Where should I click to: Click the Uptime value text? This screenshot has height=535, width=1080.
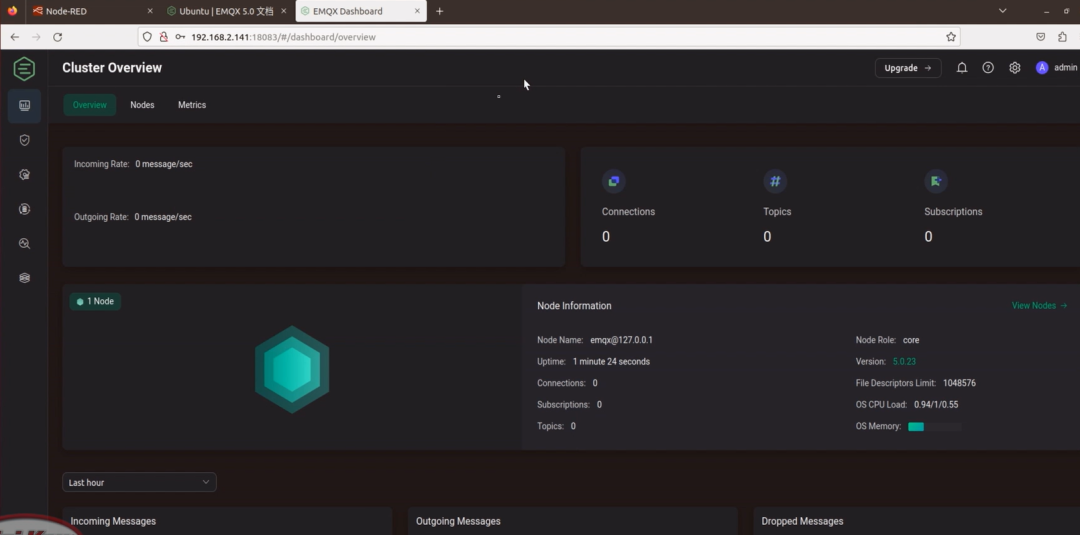(611, 361)
